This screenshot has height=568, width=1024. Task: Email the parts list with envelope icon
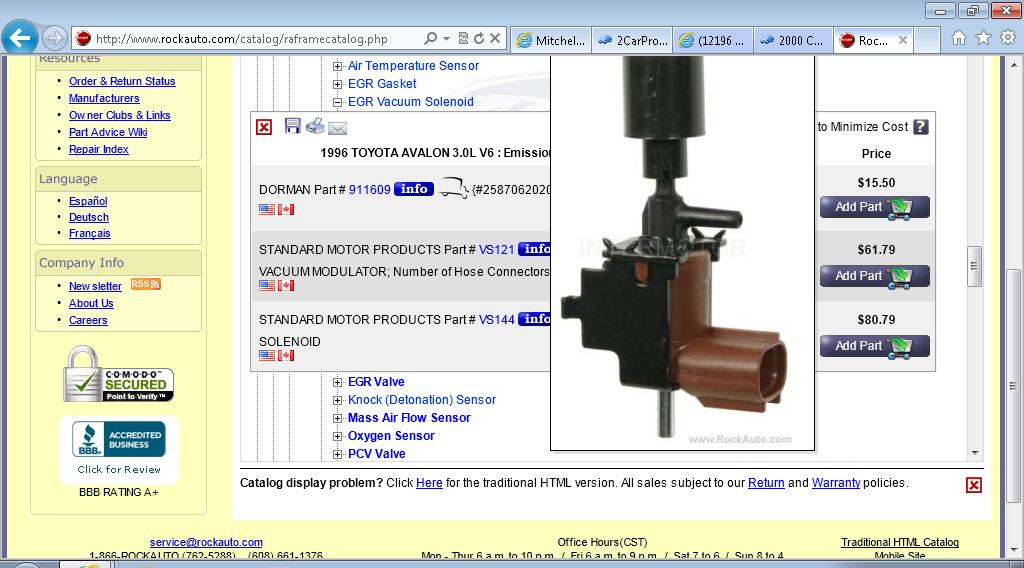pyautogui.click(x=337, y=128)
